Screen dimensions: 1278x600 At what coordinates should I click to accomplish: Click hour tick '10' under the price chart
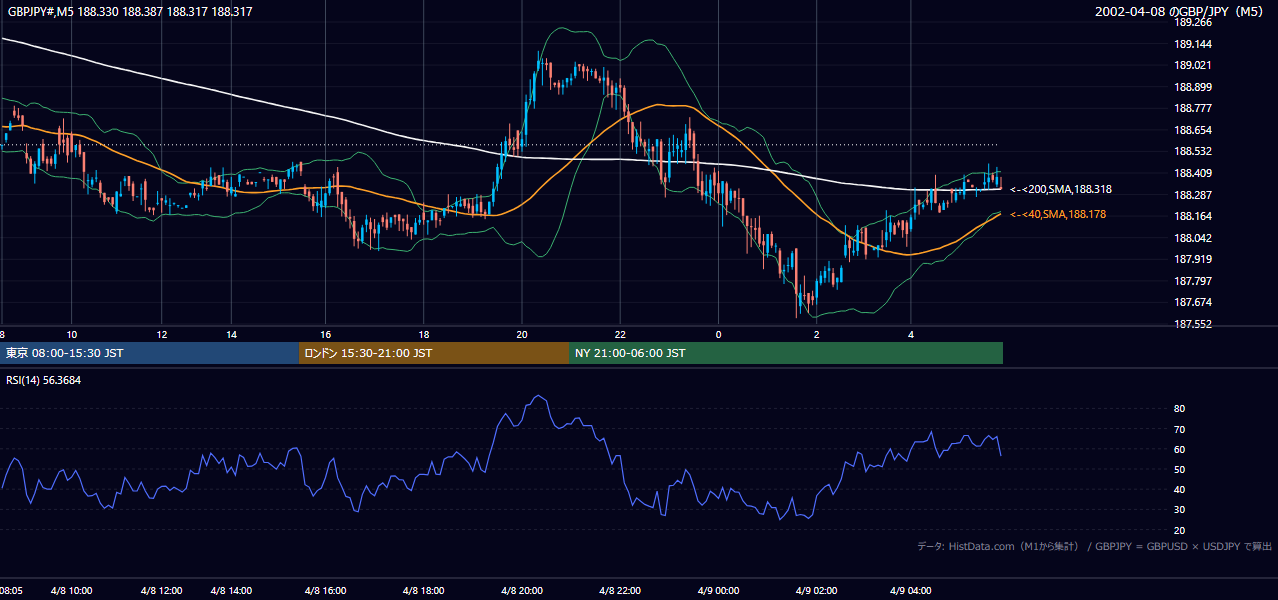point(71,334)
